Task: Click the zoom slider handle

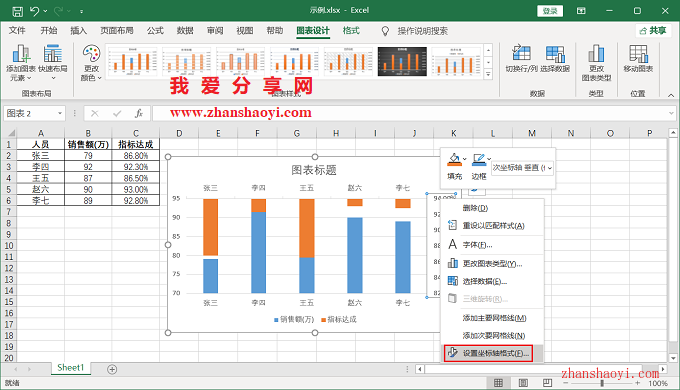Action: [x=602, y=383]
